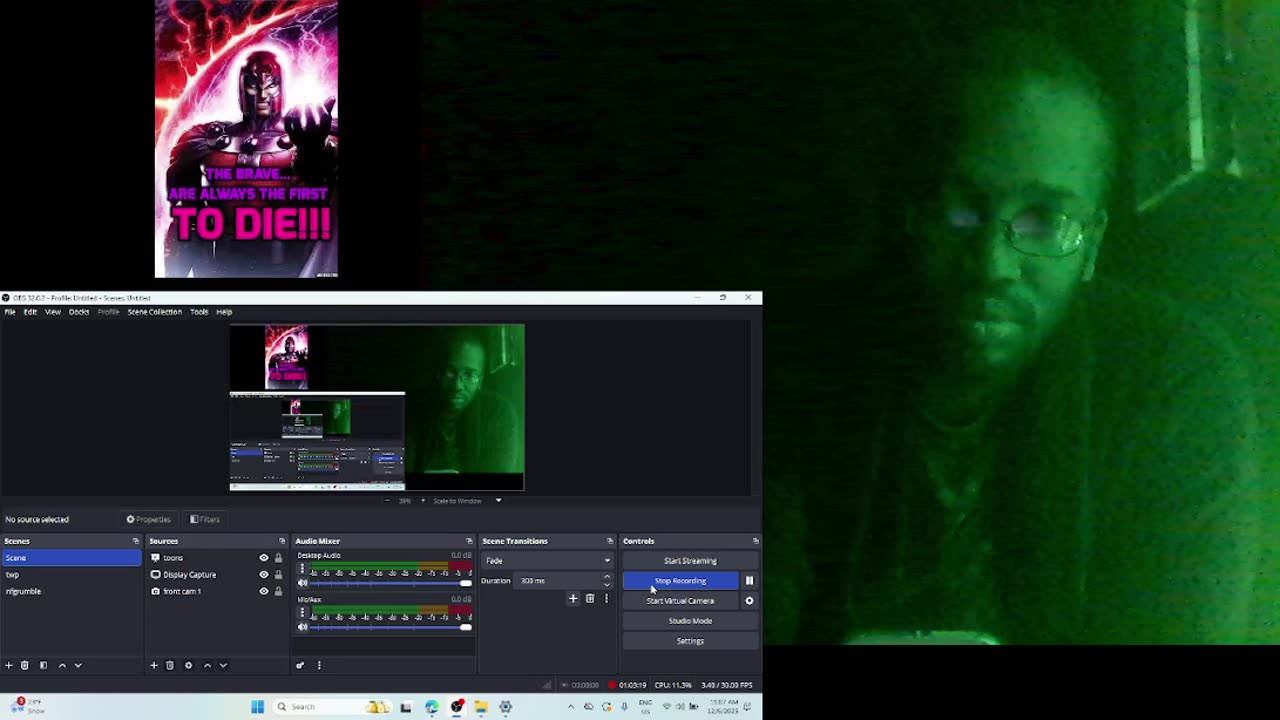This screenshot has width=1280, height=720.
Task: Open the Tools menu
Action: pos(199,312)
